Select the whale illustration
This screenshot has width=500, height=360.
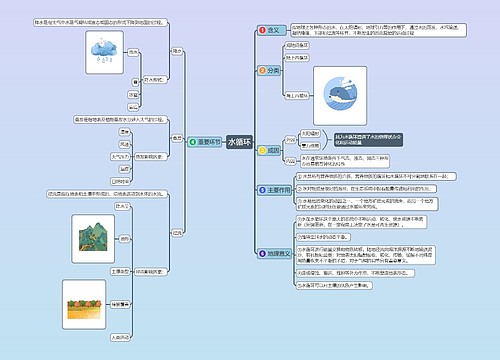[340, 96]
